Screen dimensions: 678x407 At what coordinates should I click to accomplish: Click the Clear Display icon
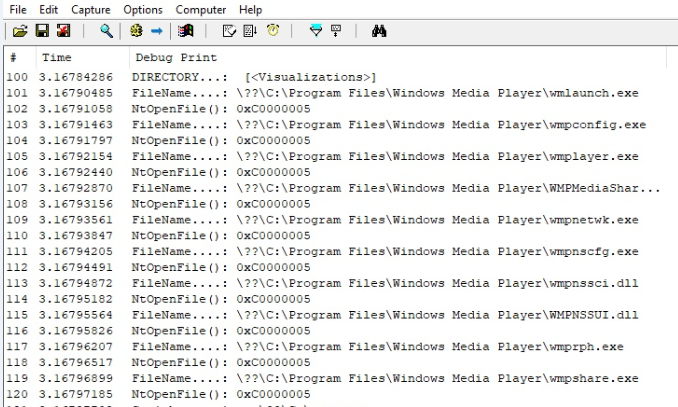(x=228, y=32)
